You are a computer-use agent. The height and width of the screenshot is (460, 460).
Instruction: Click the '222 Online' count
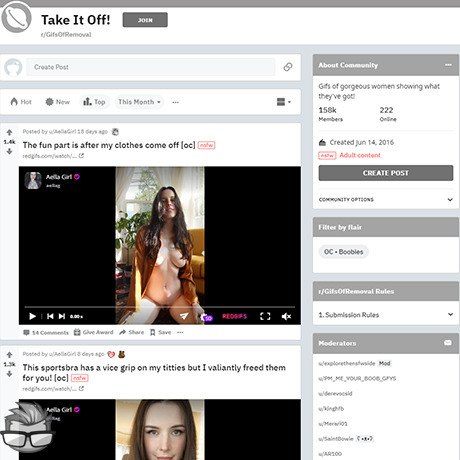click(388, 114)
